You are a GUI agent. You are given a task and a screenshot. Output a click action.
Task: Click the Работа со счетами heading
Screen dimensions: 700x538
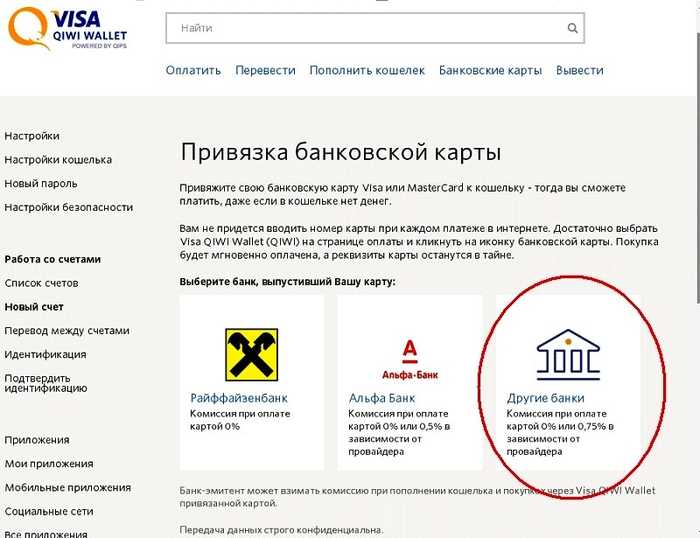pyautogui.click(x=53, y=259)
